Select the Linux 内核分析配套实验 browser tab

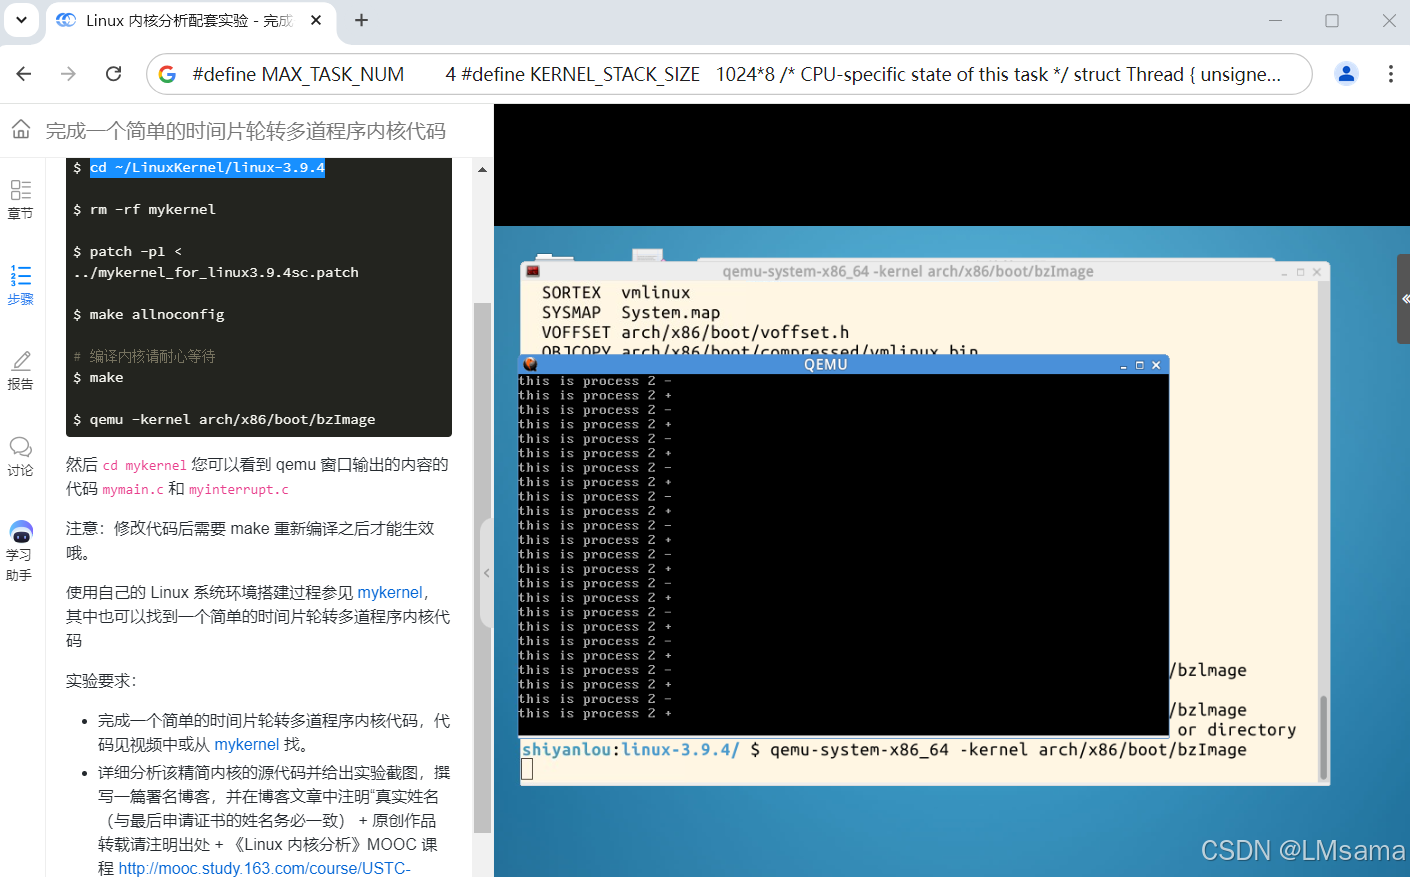190,21
